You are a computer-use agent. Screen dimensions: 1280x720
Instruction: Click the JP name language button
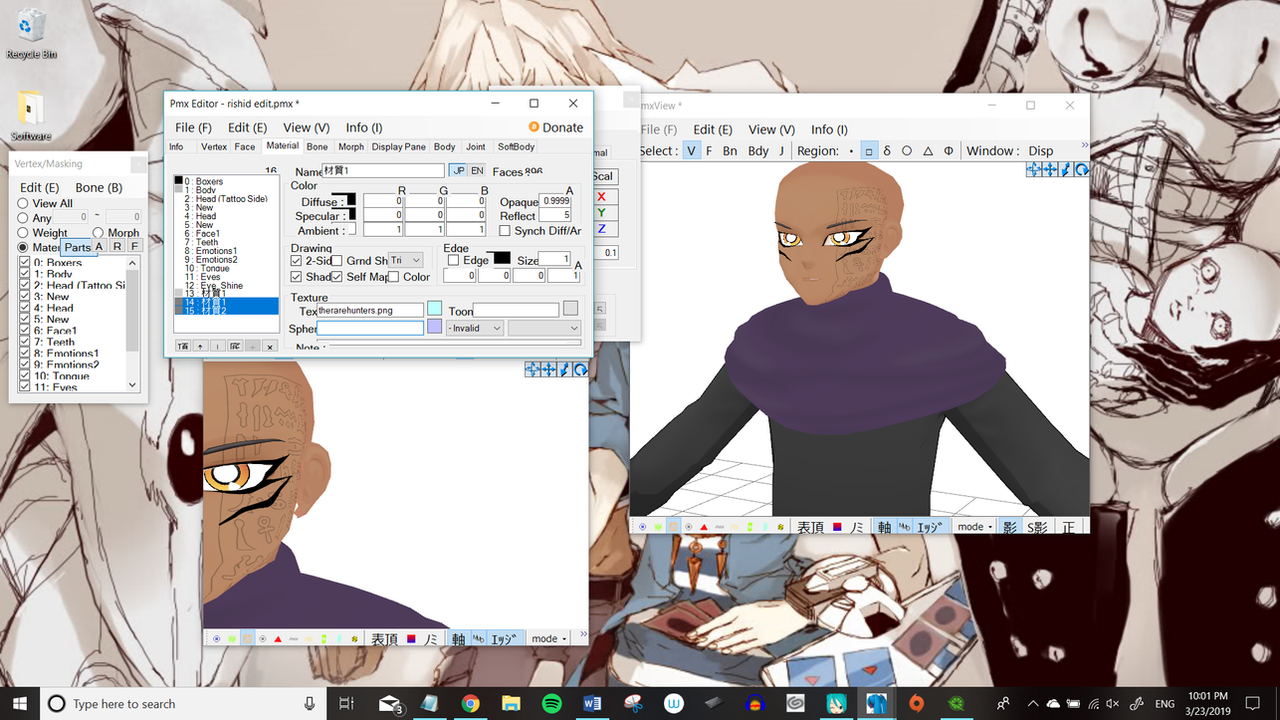coord(458,171)
